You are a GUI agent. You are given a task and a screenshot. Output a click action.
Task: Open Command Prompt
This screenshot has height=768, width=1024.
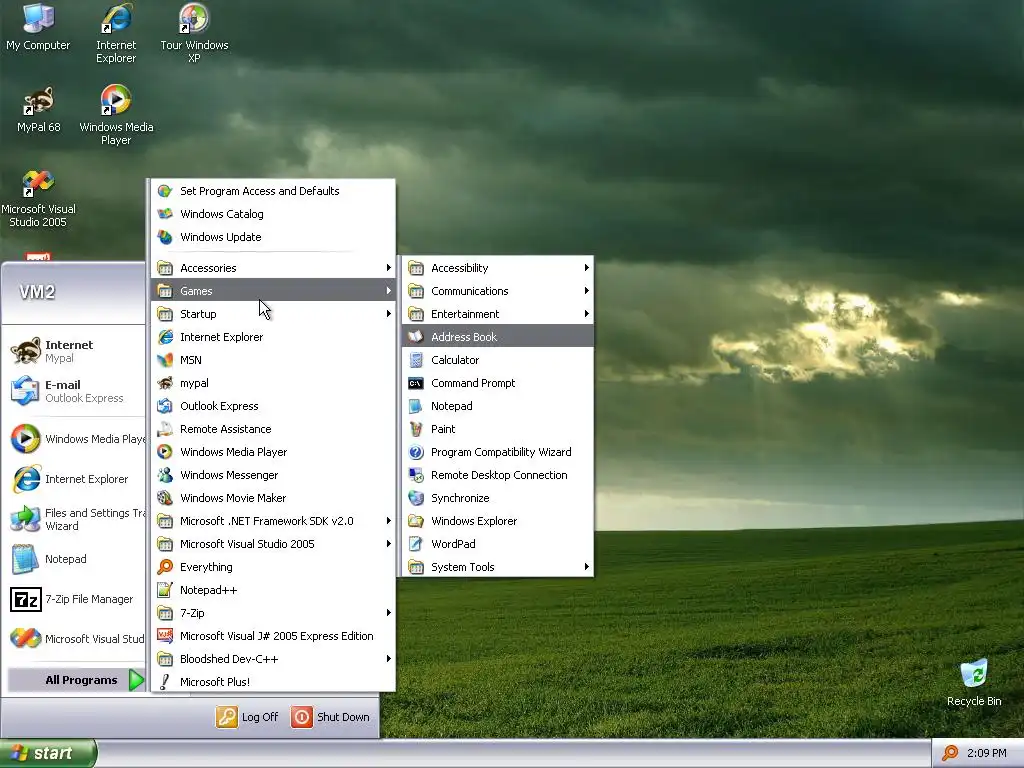point(498,383)
